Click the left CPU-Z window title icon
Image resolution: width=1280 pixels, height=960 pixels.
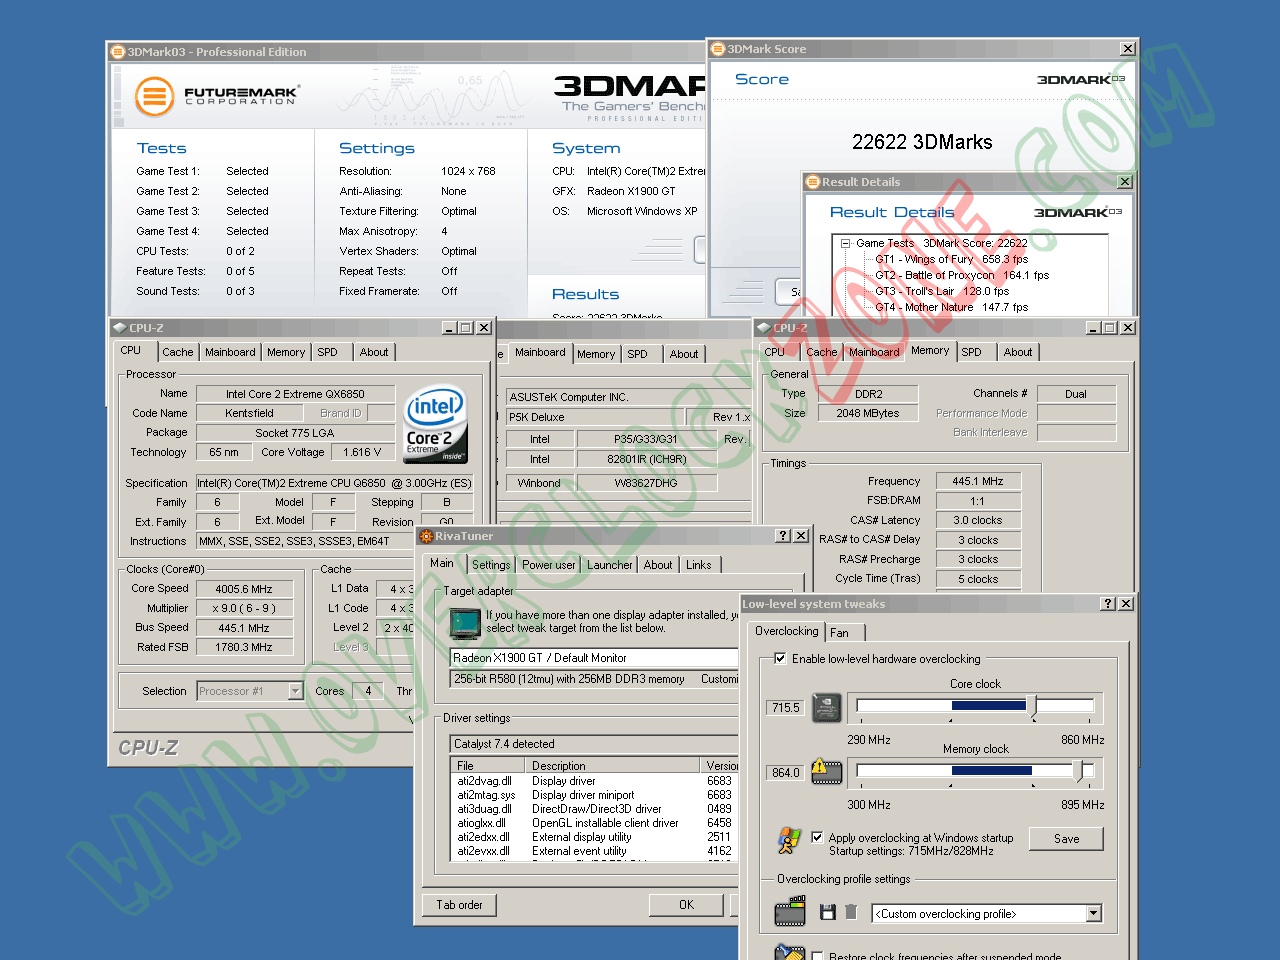[x=119, y=328]
